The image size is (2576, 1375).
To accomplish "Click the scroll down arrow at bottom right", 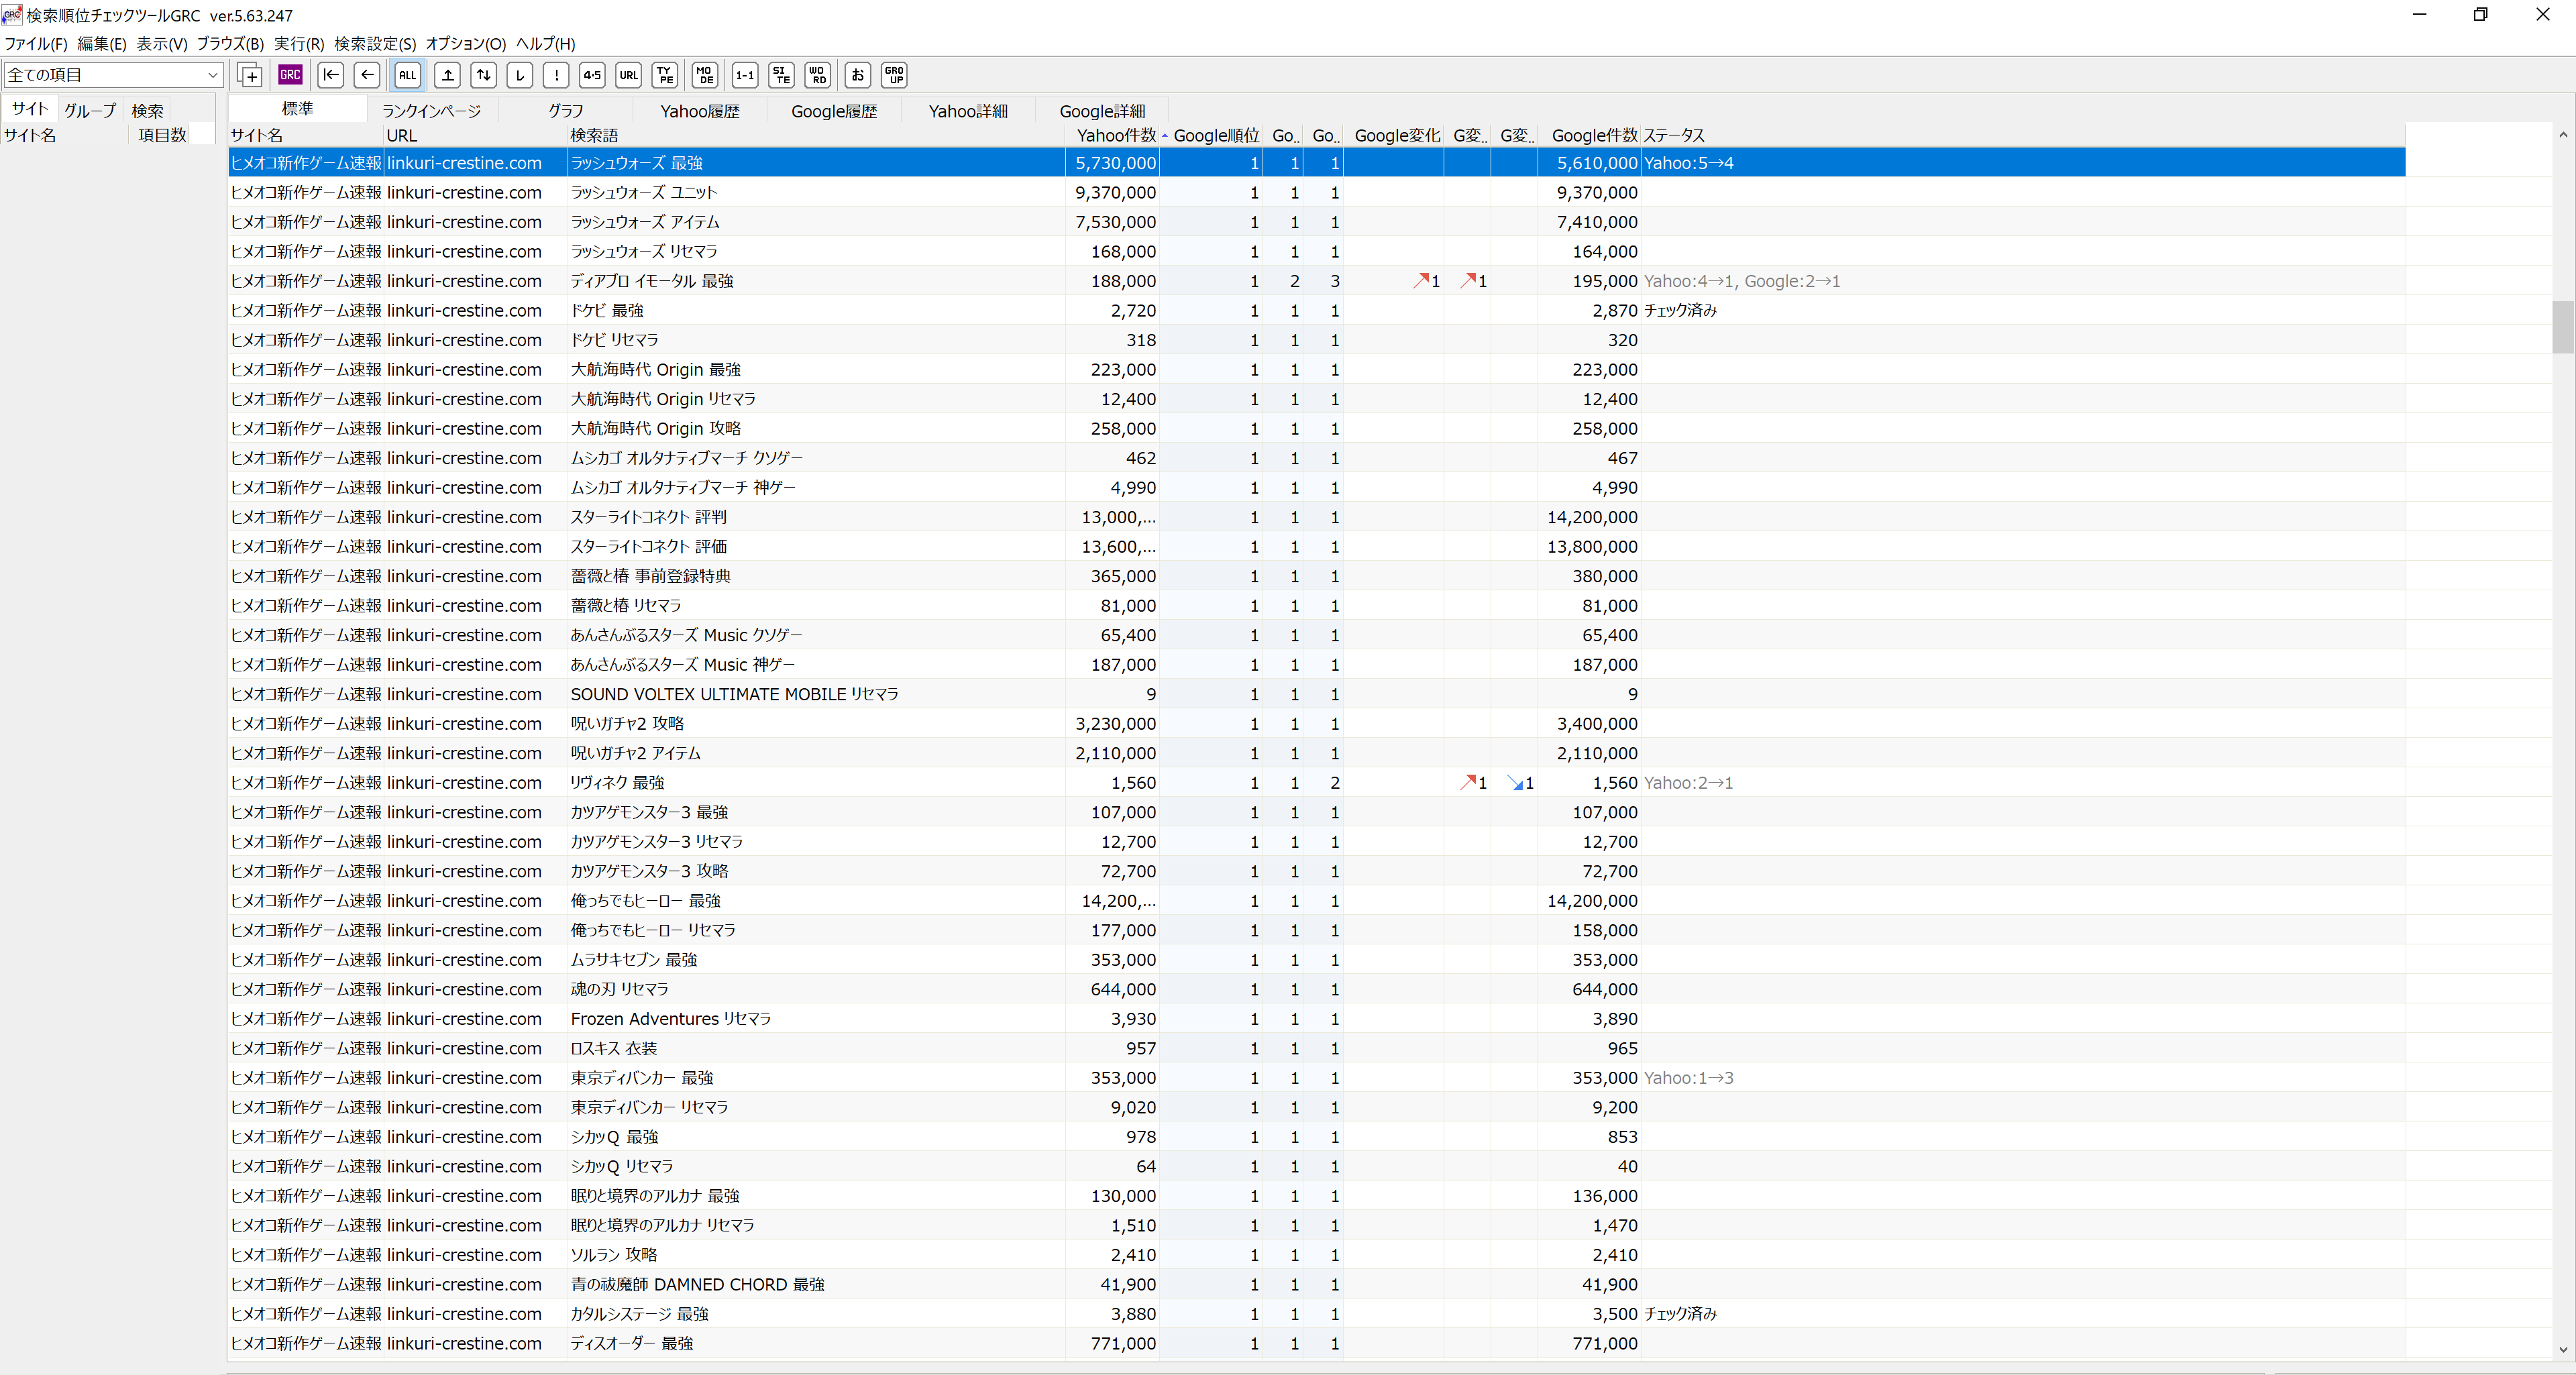I will 2562,1349.
